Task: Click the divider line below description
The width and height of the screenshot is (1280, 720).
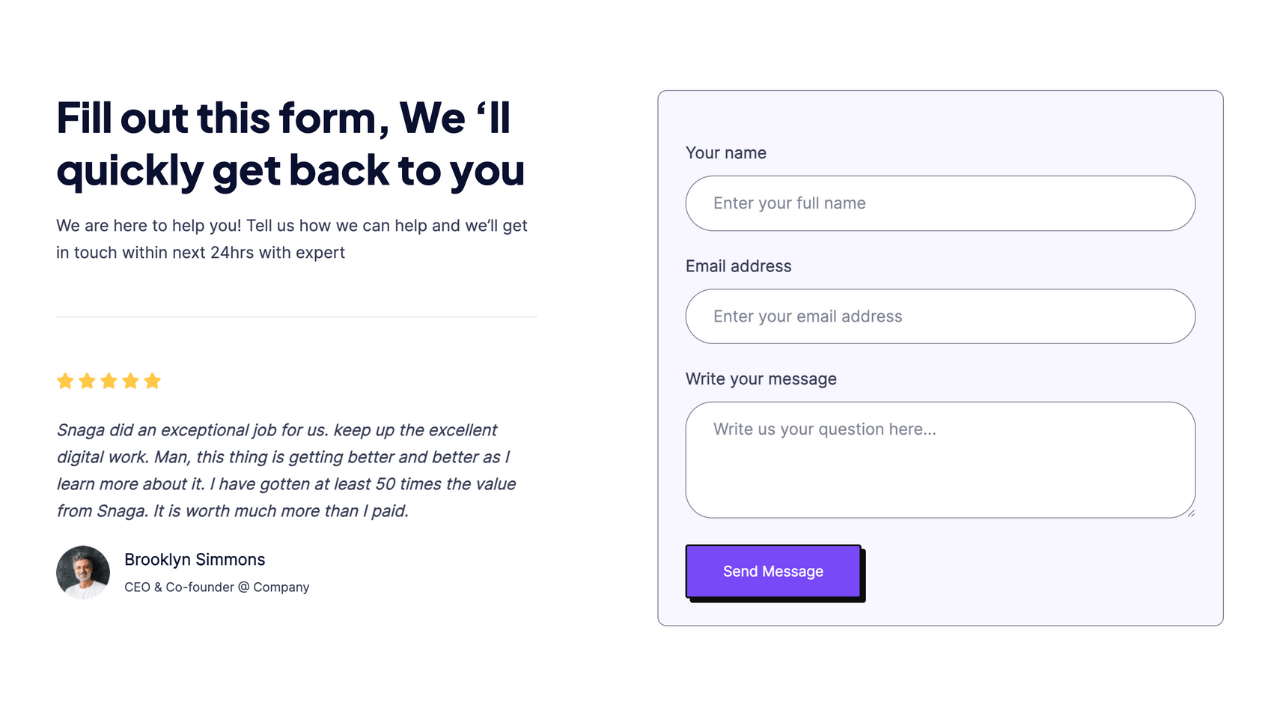Action: [297, 317]
